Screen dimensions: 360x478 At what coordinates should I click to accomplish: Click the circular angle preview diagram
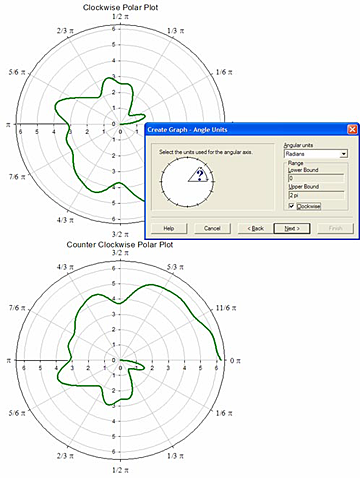[187, 182]
